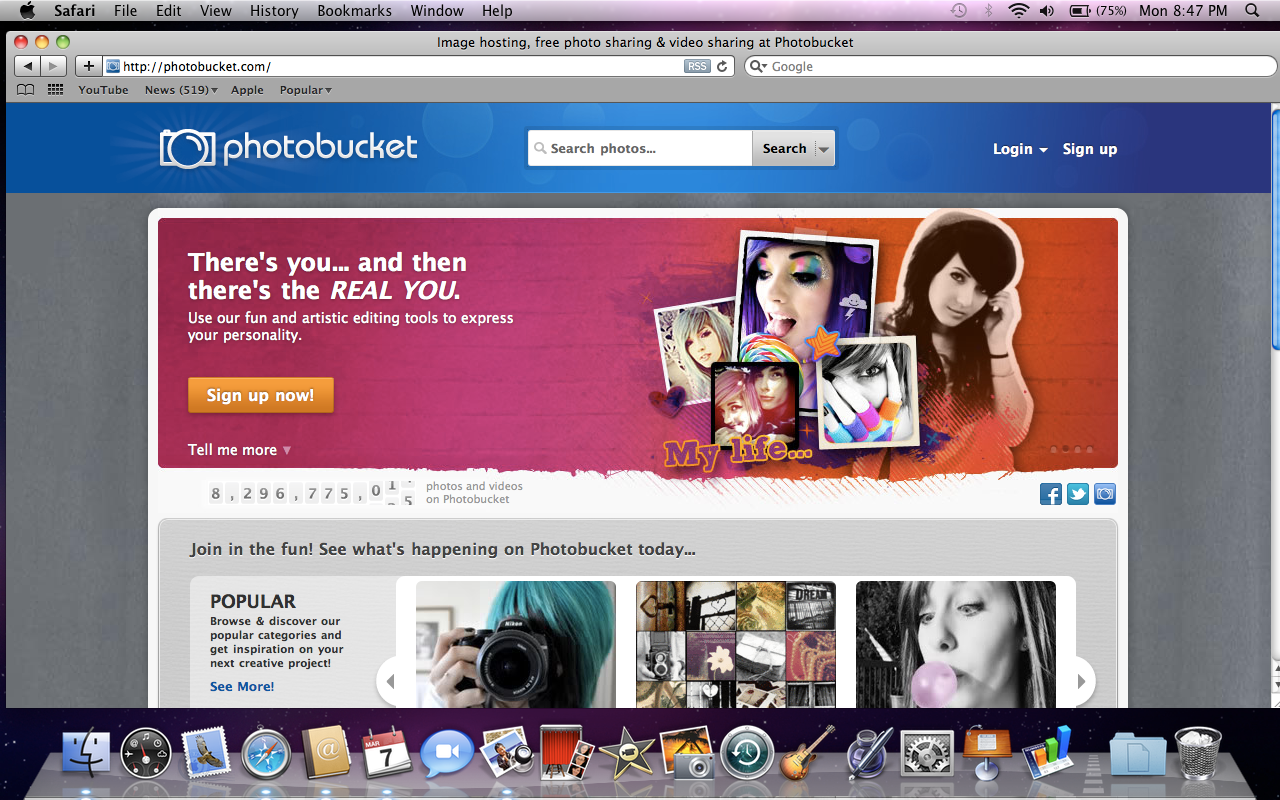The image size is (1280, 800).
Task: Open Dashboard from the Dock
Action: tap(146, 754)
